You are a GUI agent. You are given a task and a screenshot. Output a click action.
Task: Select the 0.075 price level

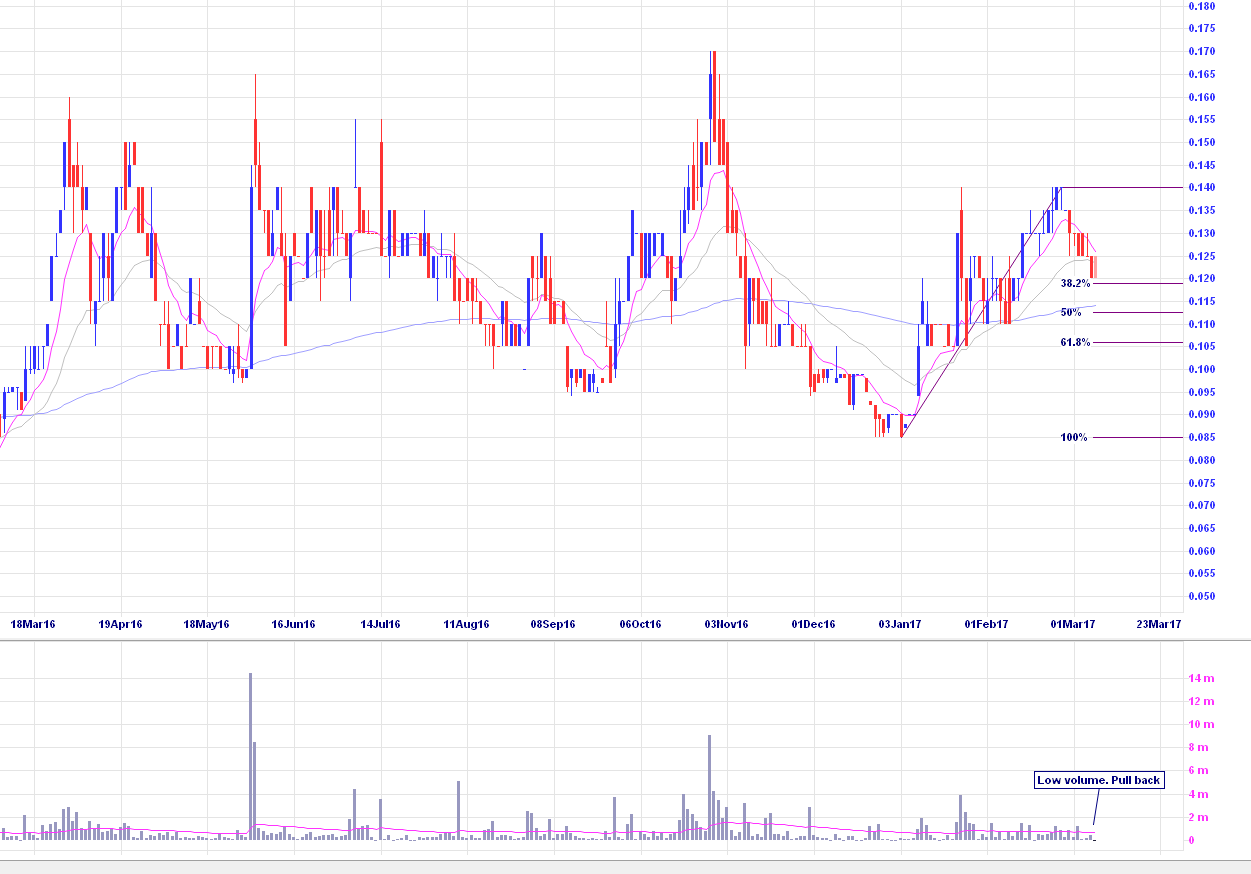pyautogui.click(x=1201, y=483)
